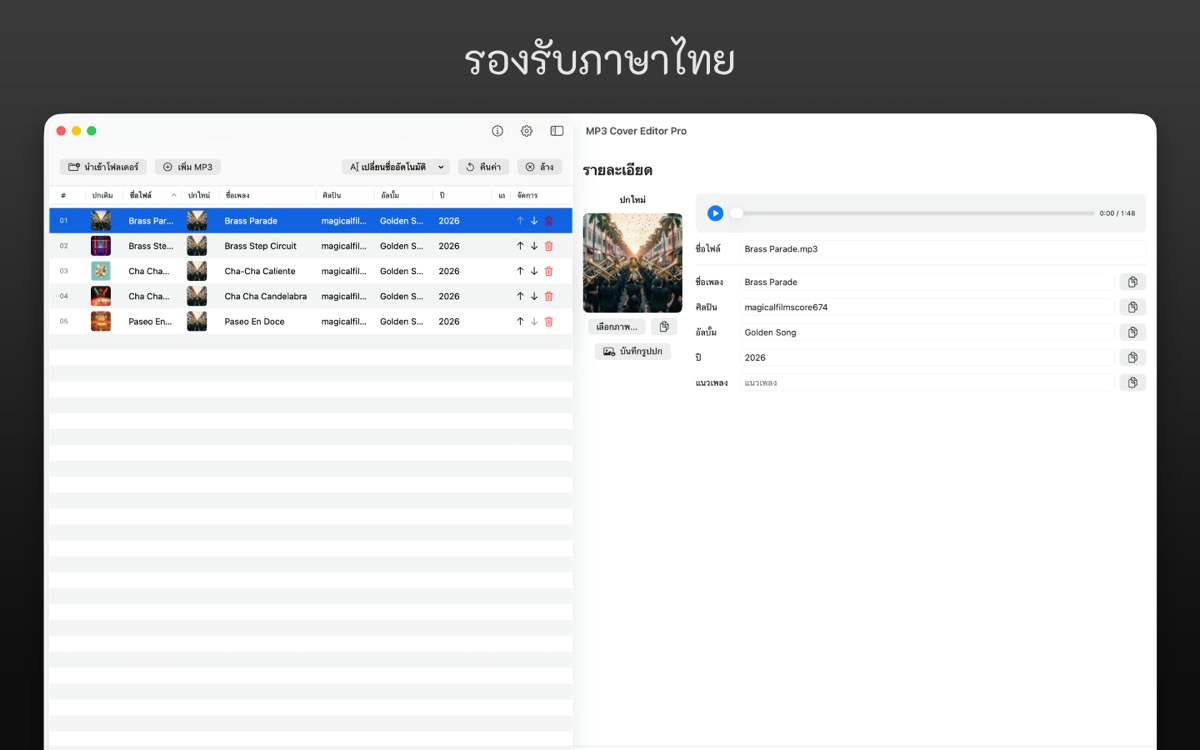
Task: Click the artist field magicalfilmscore674
Action: click(x=927, y=307)
